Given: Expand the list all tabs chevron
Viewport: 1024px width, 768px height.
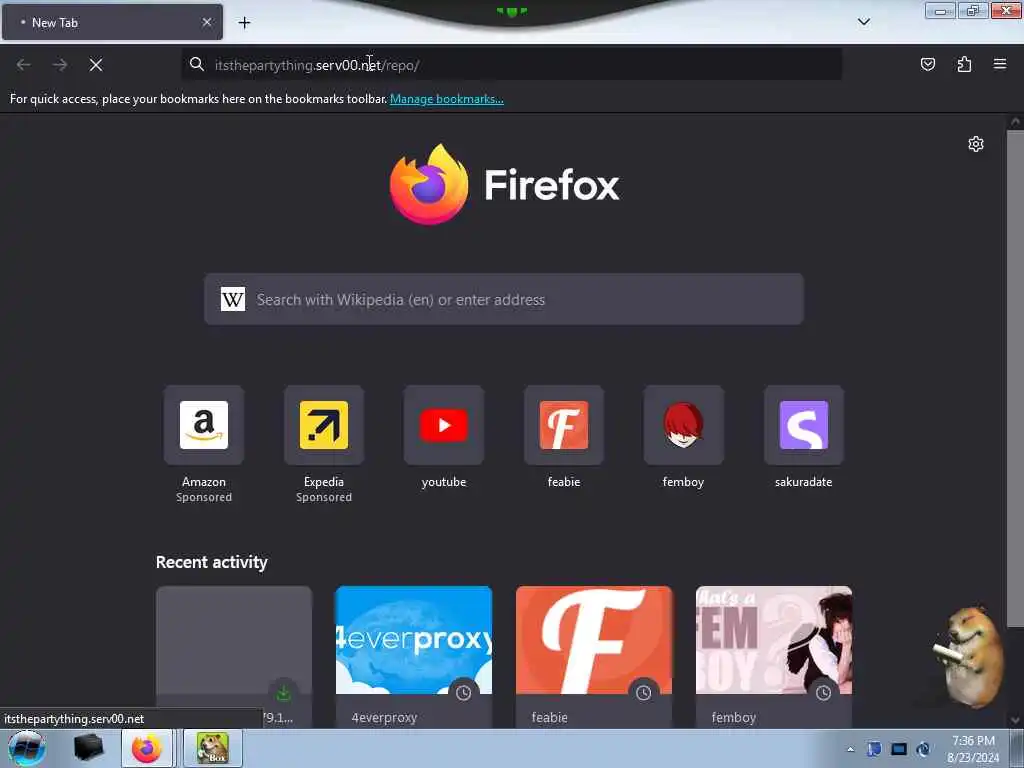Looking at the screenshot, I should [863, 22].
